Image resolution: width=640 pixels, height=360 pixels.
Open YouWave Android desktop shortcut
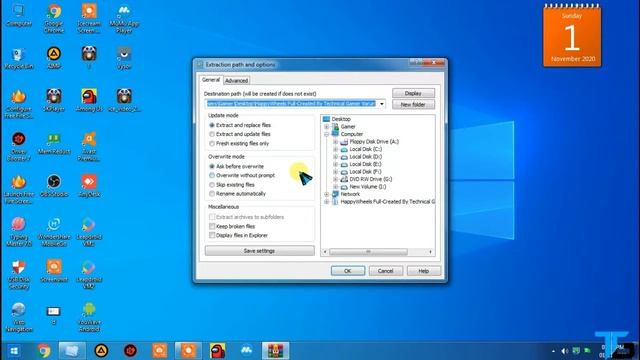(x=89, y=317)
